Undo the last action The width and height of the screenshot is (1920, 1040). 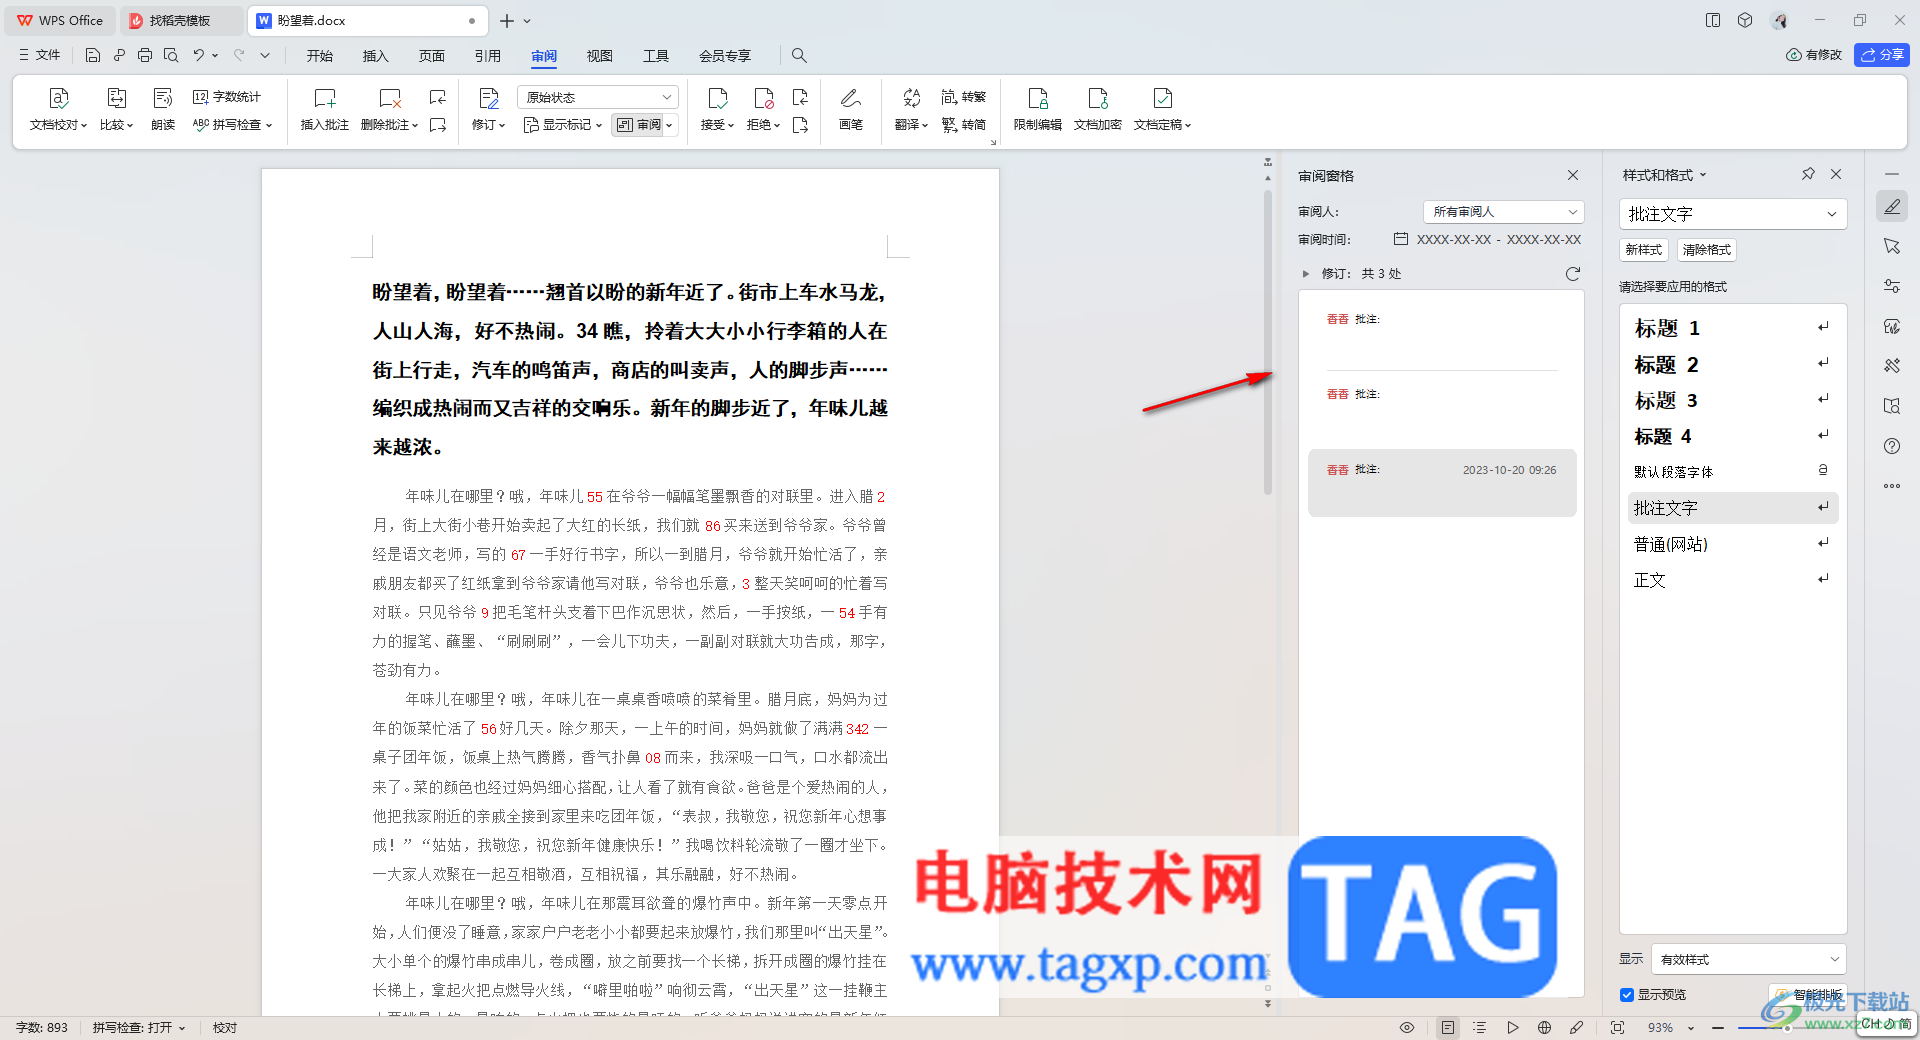click(198, 55)
